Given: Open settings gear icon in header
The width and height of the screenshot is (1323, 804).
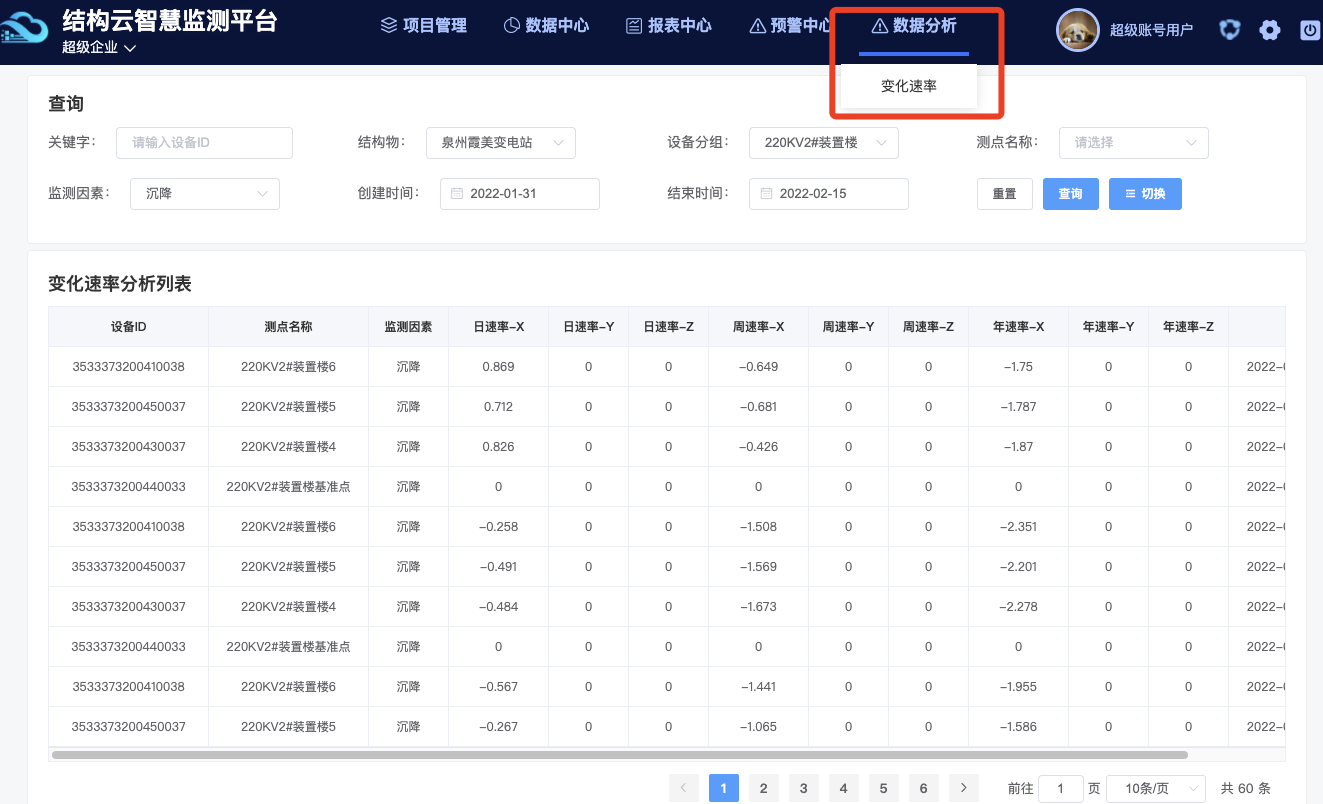Looking at the screenshot, I should coord(1270,30).
